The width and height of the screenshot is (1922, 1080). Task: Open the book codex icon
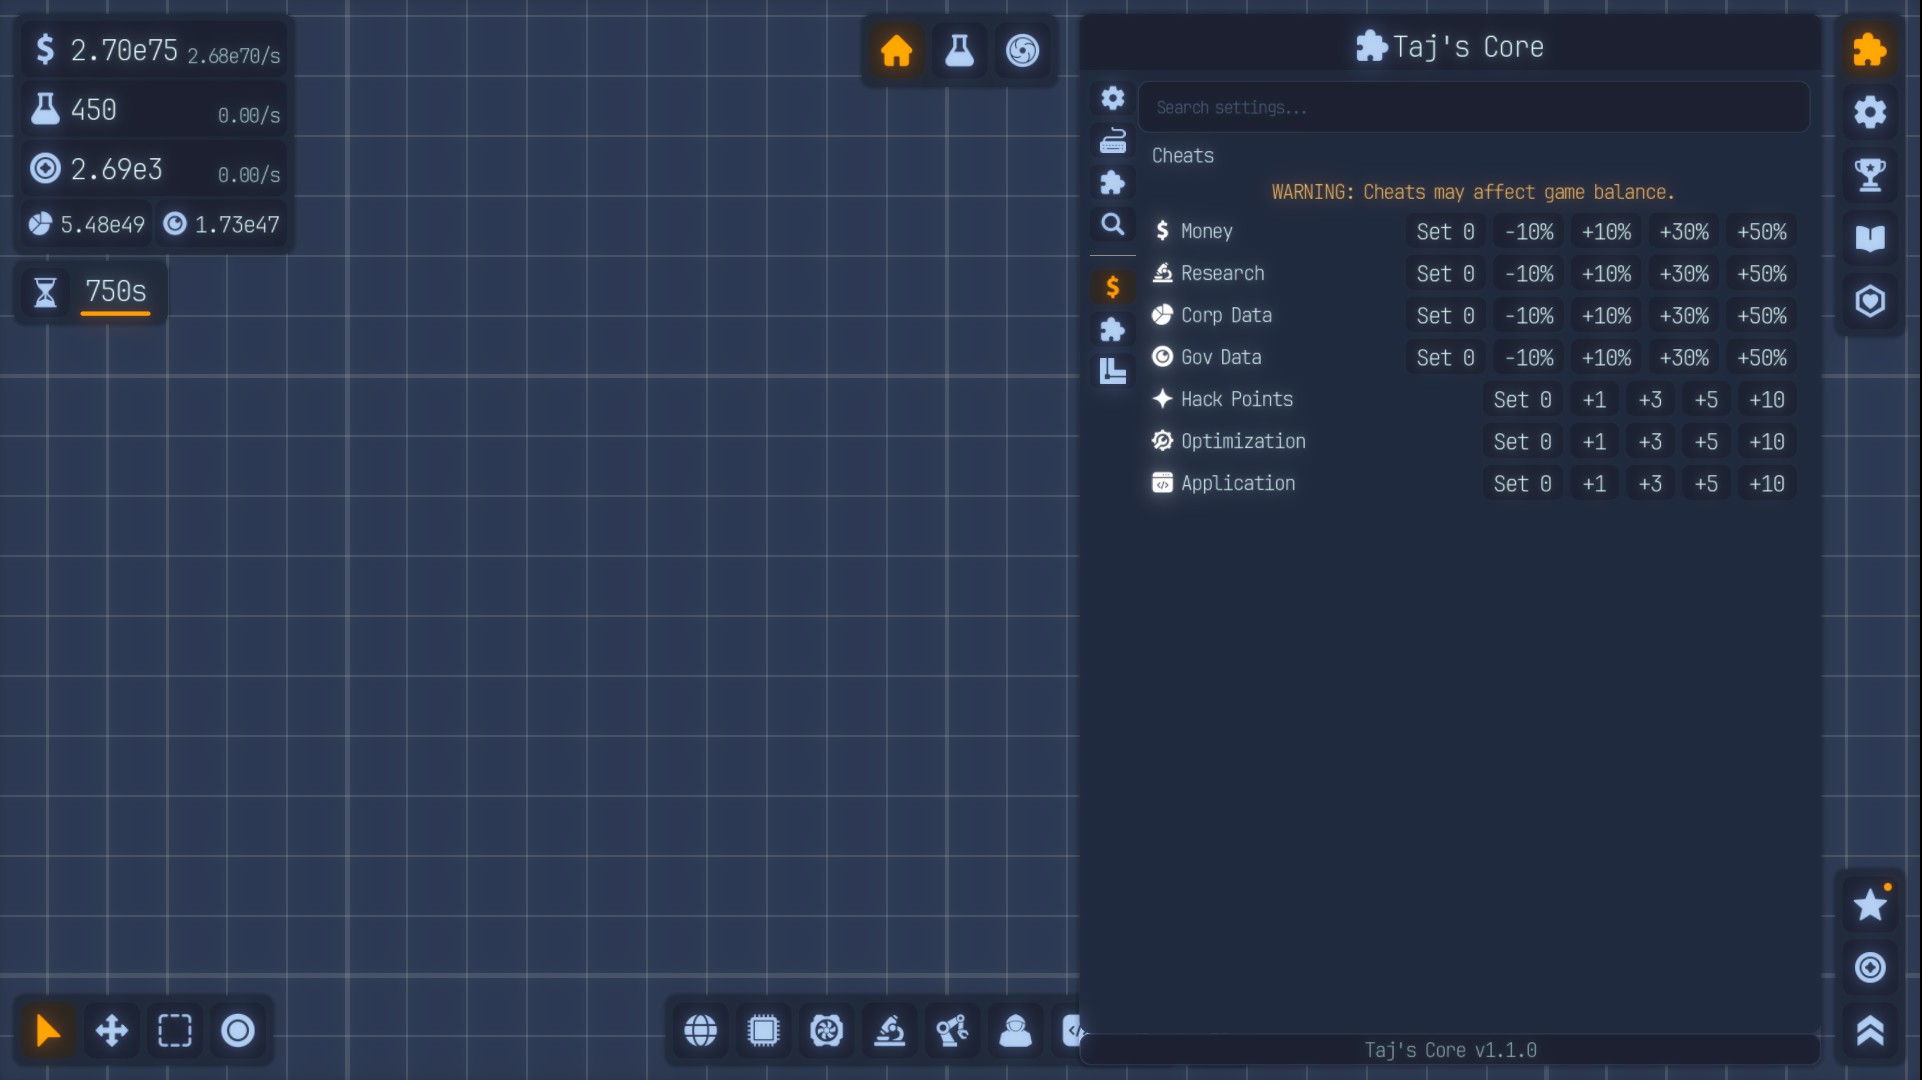pyautogui.click(x=1869, y=238)
